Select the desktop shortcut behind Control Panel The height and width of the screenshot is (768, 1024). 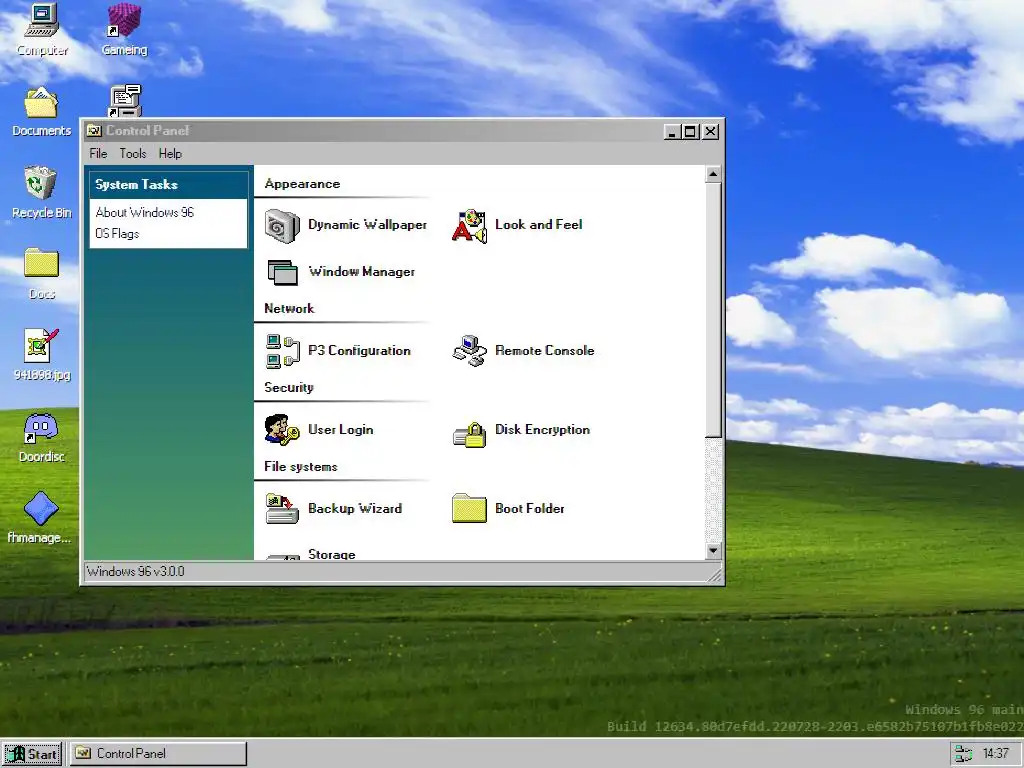(125, 101)
